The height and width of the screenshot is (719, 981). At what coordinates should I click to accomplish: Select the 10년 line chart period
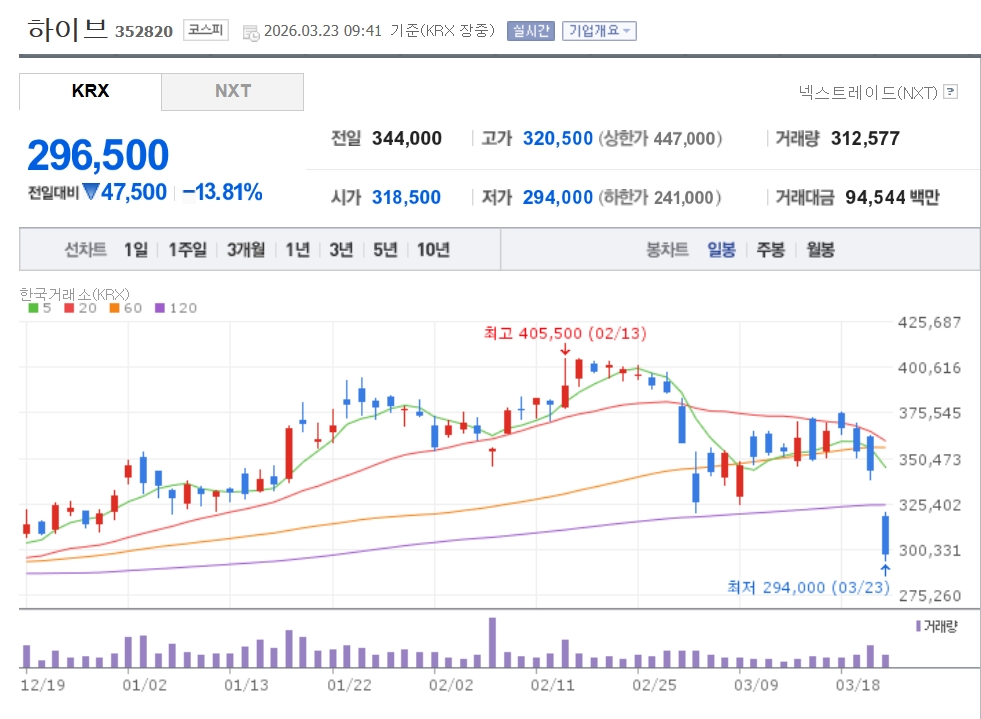tap(433, 250)
